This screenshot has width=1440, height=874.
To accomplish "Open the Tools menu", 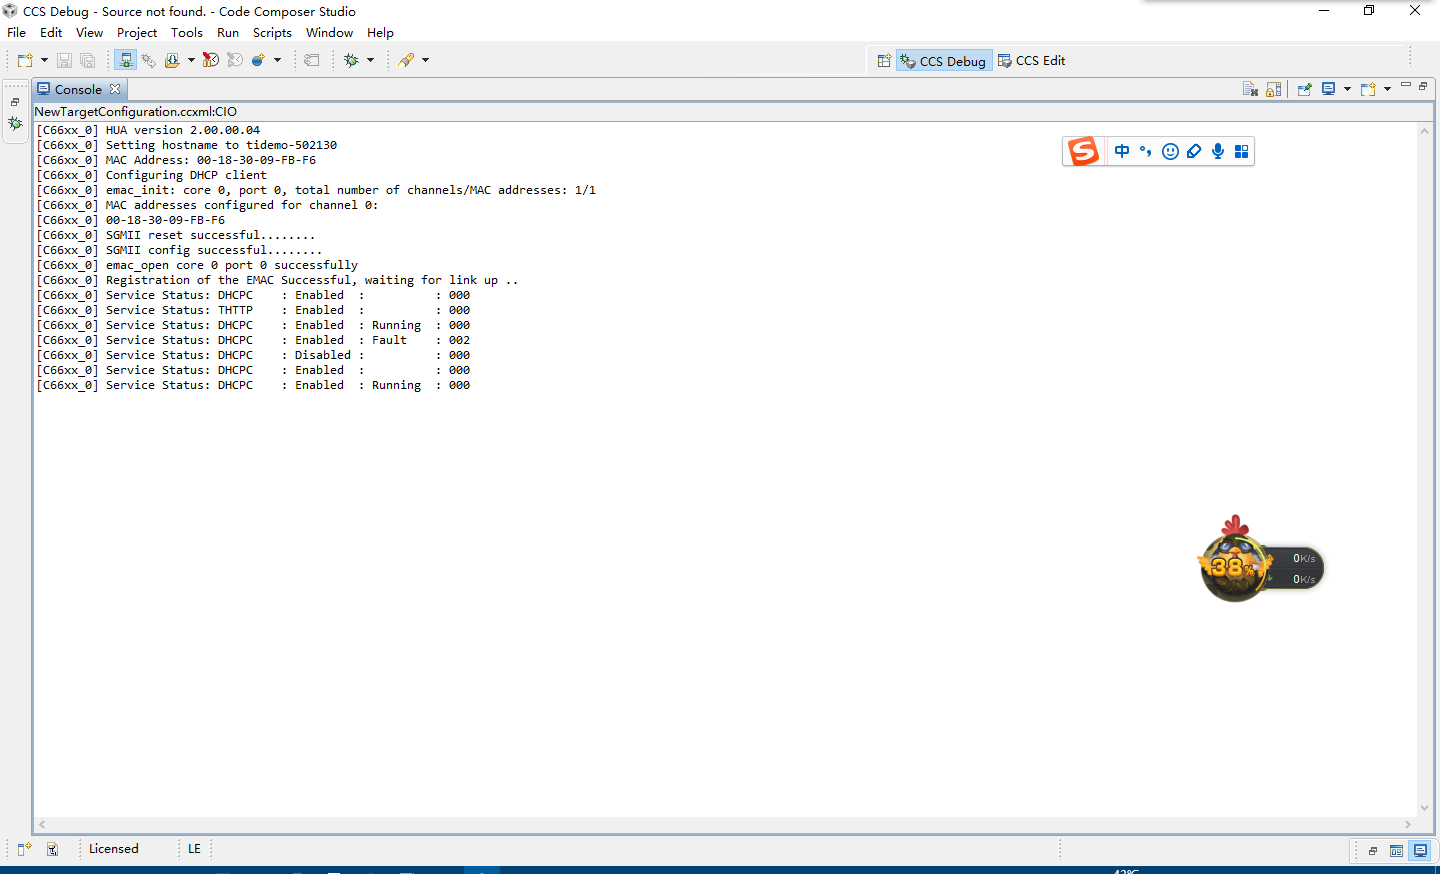I will [187, 33].
